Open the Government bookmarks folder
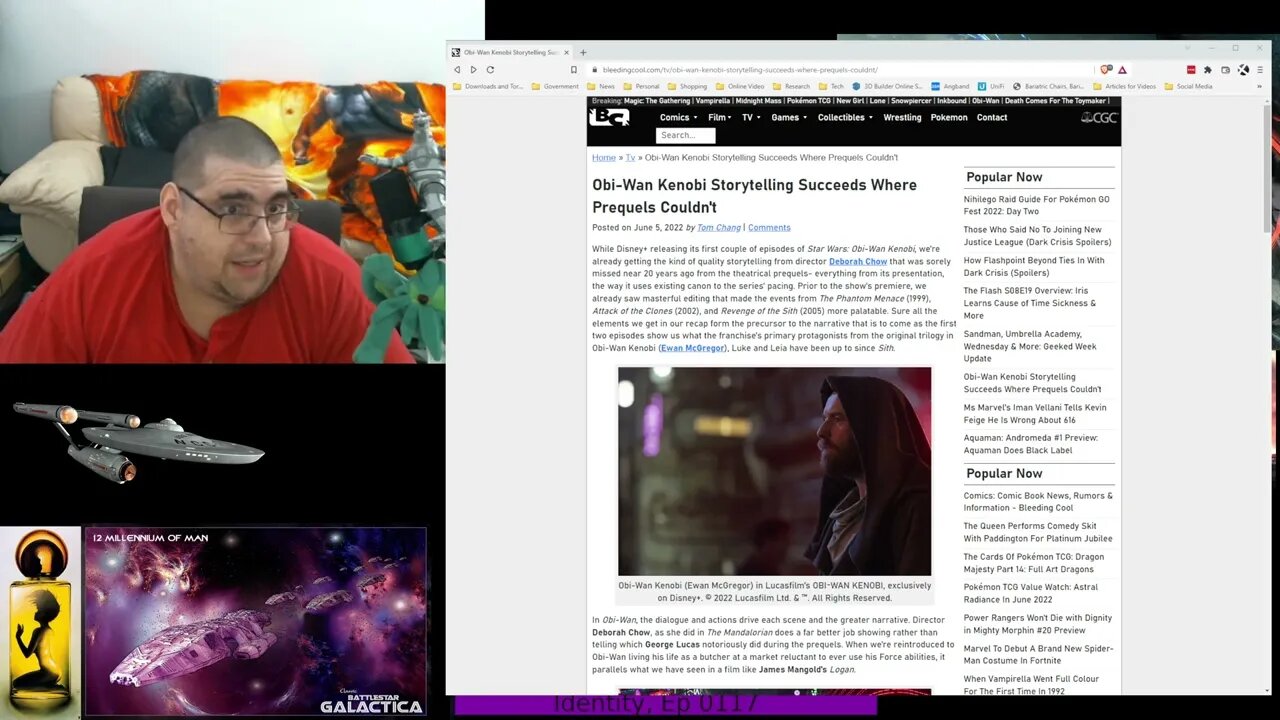 coord(555,86)
